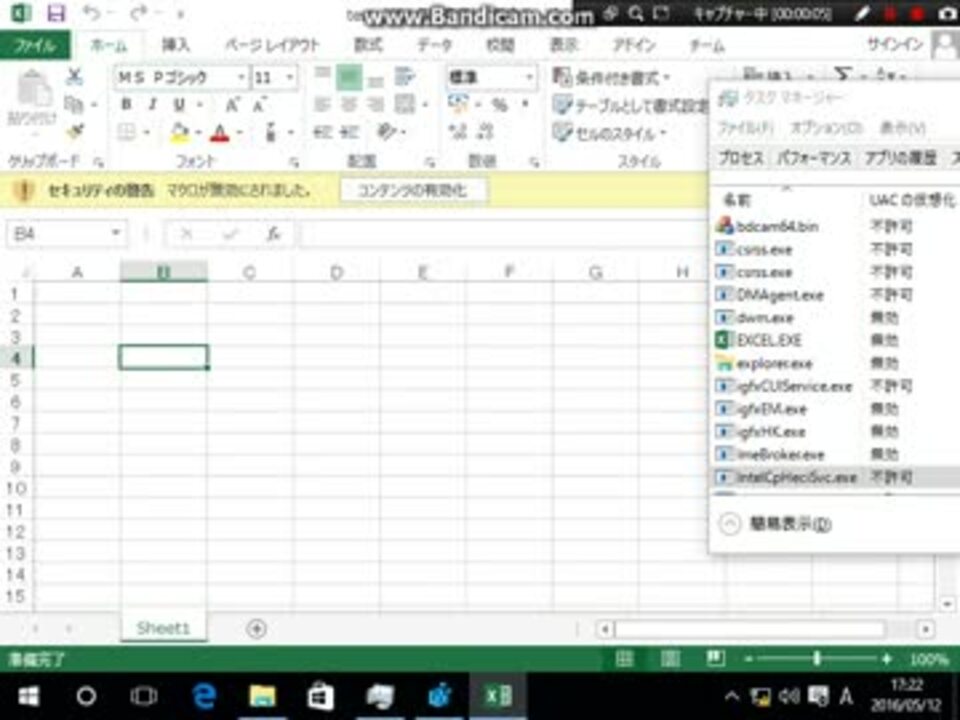Open the Insert ribbon tab

[x=175, y=45]
